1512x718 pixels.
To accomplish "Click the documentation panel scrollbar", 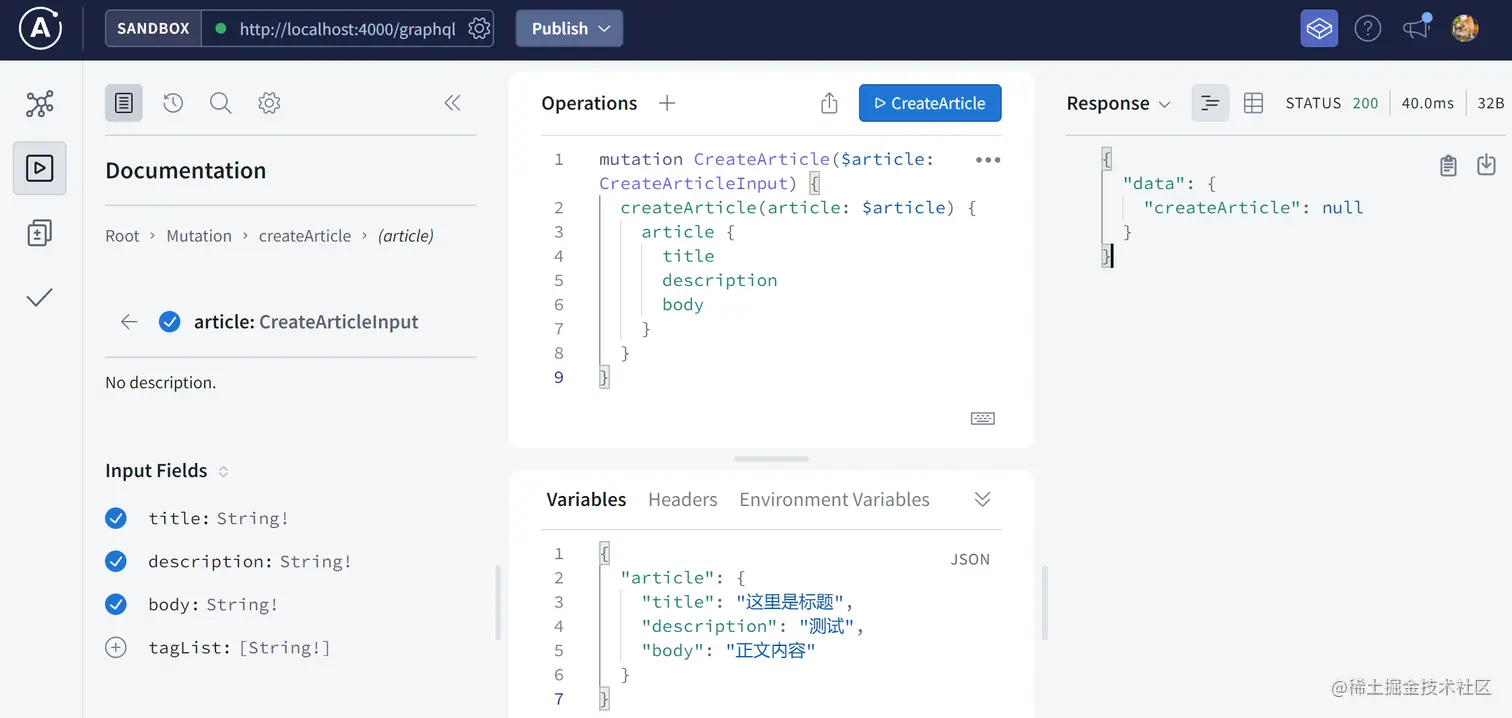I will click(x=498, y=602).
